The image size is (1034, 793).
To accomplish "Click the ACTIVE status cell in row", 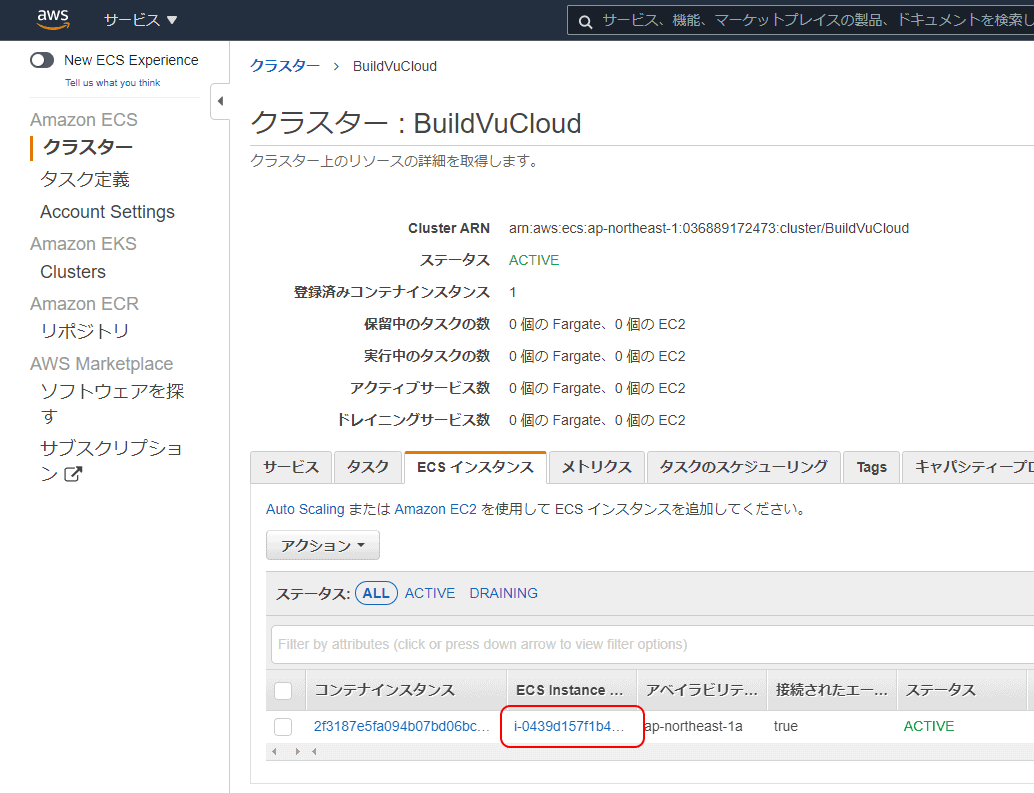I will (x=928, y=726).
